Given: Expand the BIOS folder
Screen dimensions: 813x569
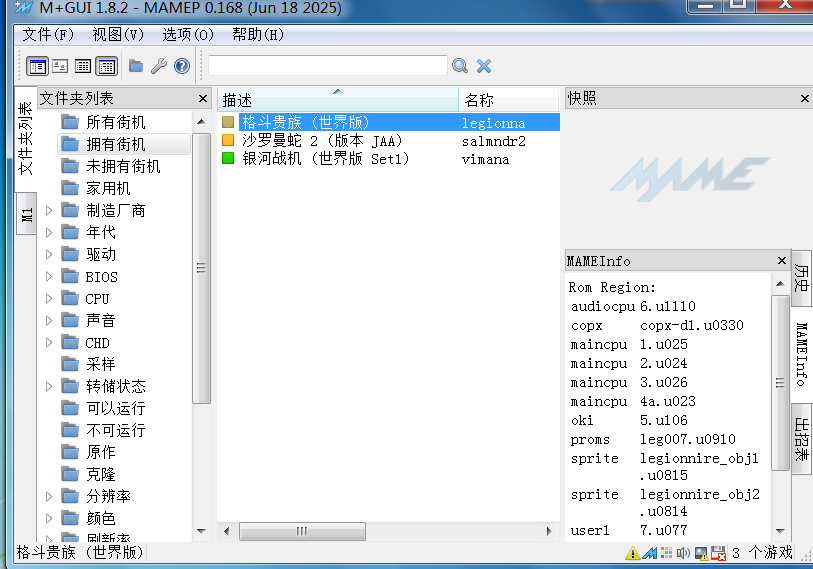Looking at the screenshot, I should tap(49, 276).
